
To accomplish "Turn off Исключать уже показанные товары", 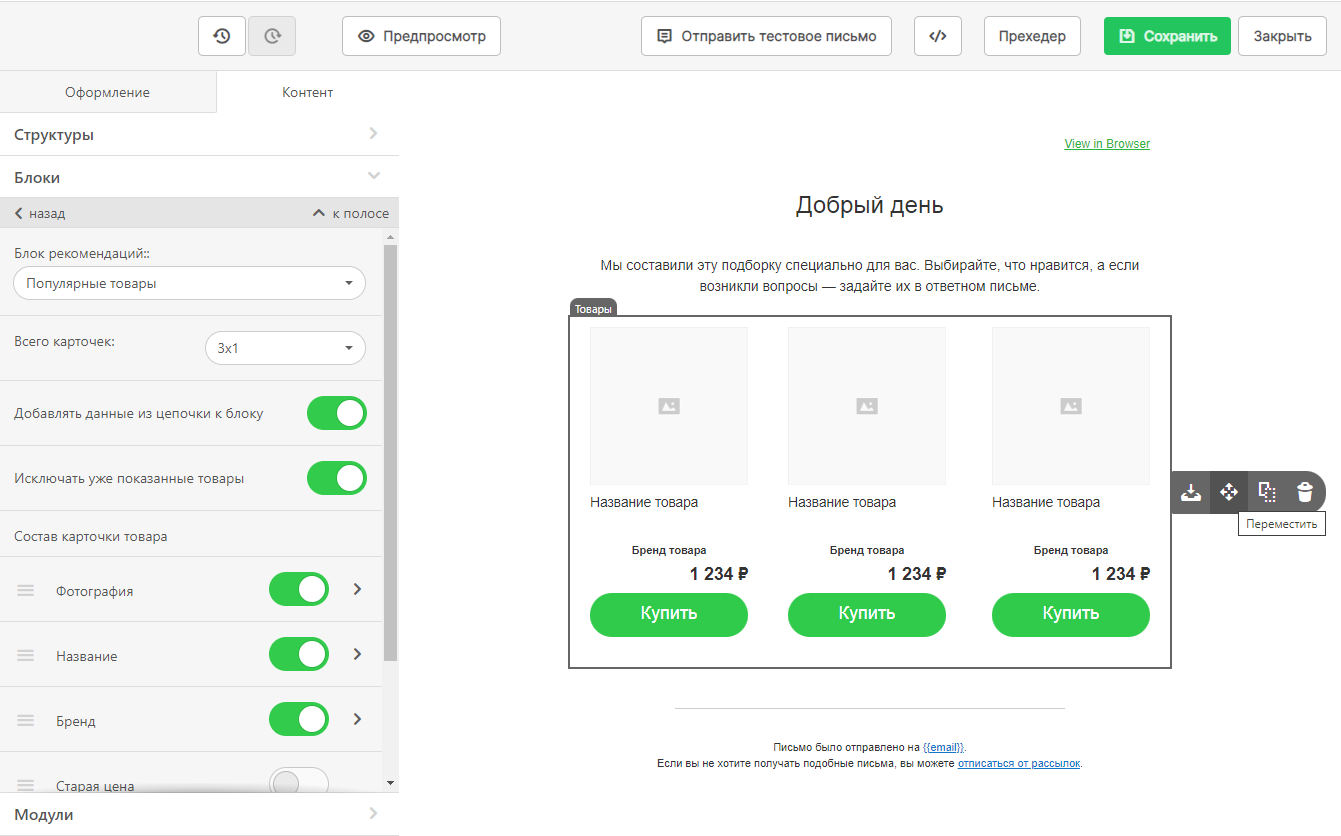I will pos(337,478).
